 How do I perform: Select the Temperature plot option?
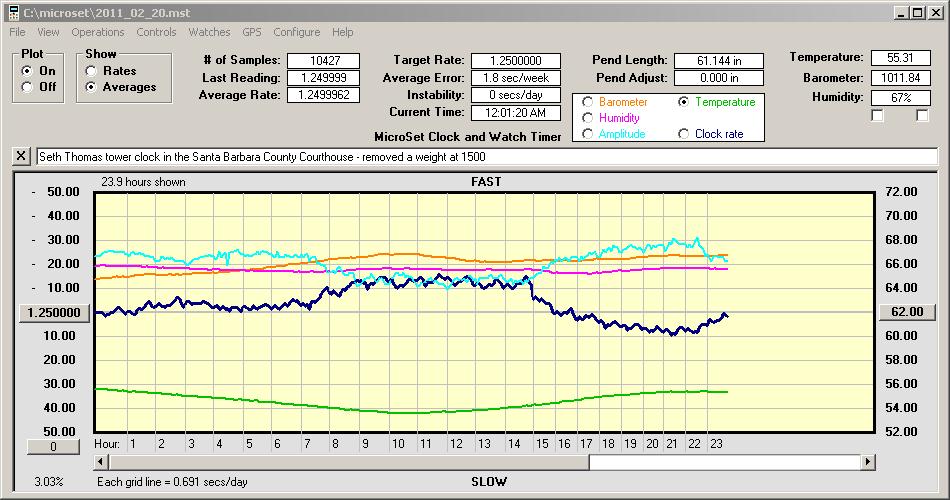click(x=683, y=102)
